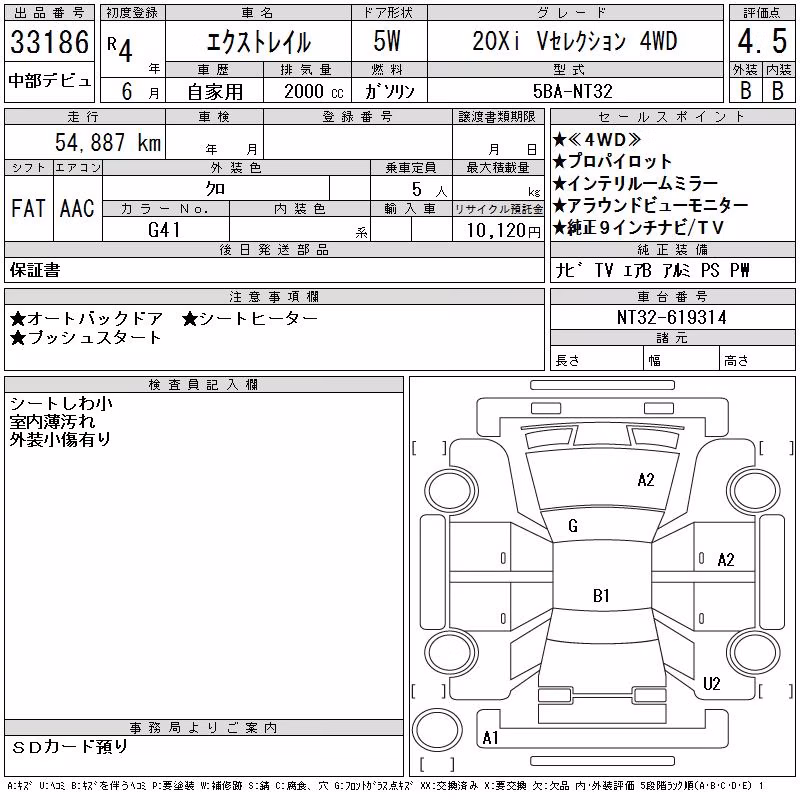Click the 高さ dimension field
800x800 pixels.
[758, 360]
